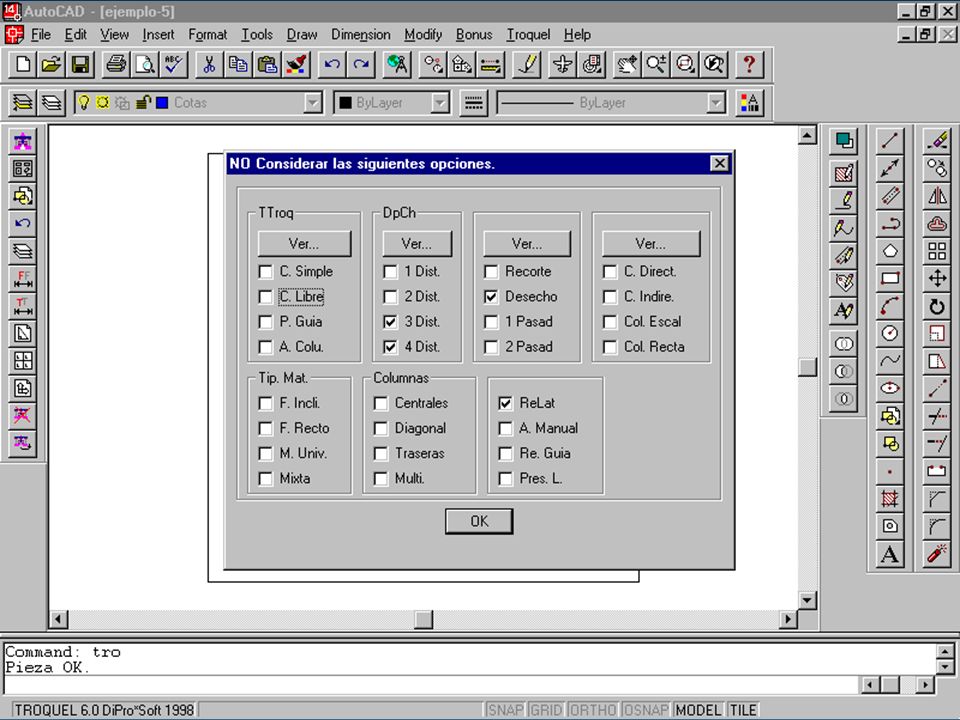Expand the ByLayer linetype dropdown
The image size is (960, 720).
[x=716, y=103]
